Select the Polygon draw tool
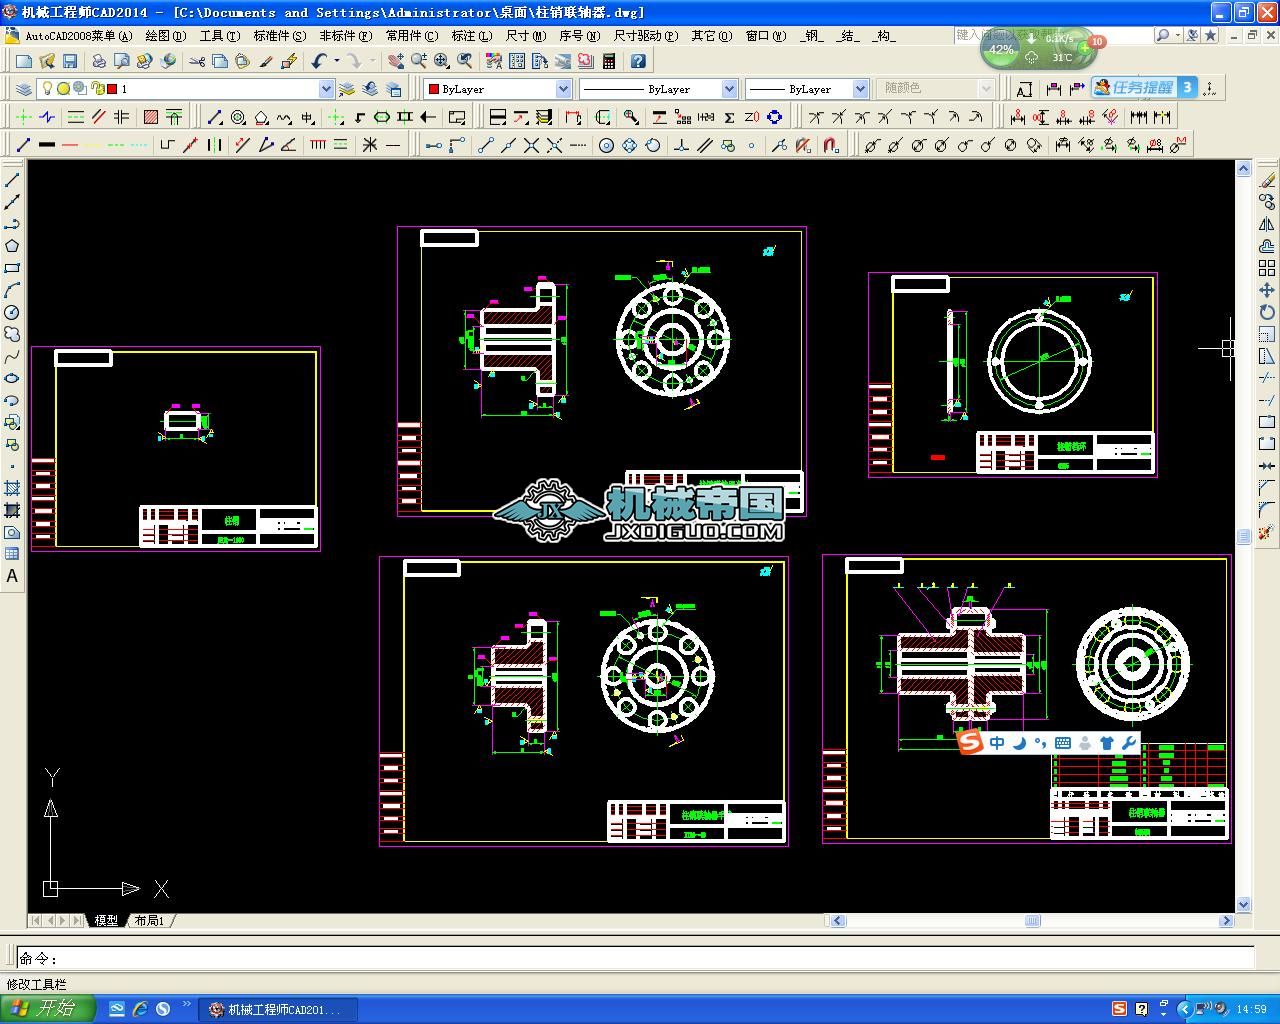 [x=12, y=246]
